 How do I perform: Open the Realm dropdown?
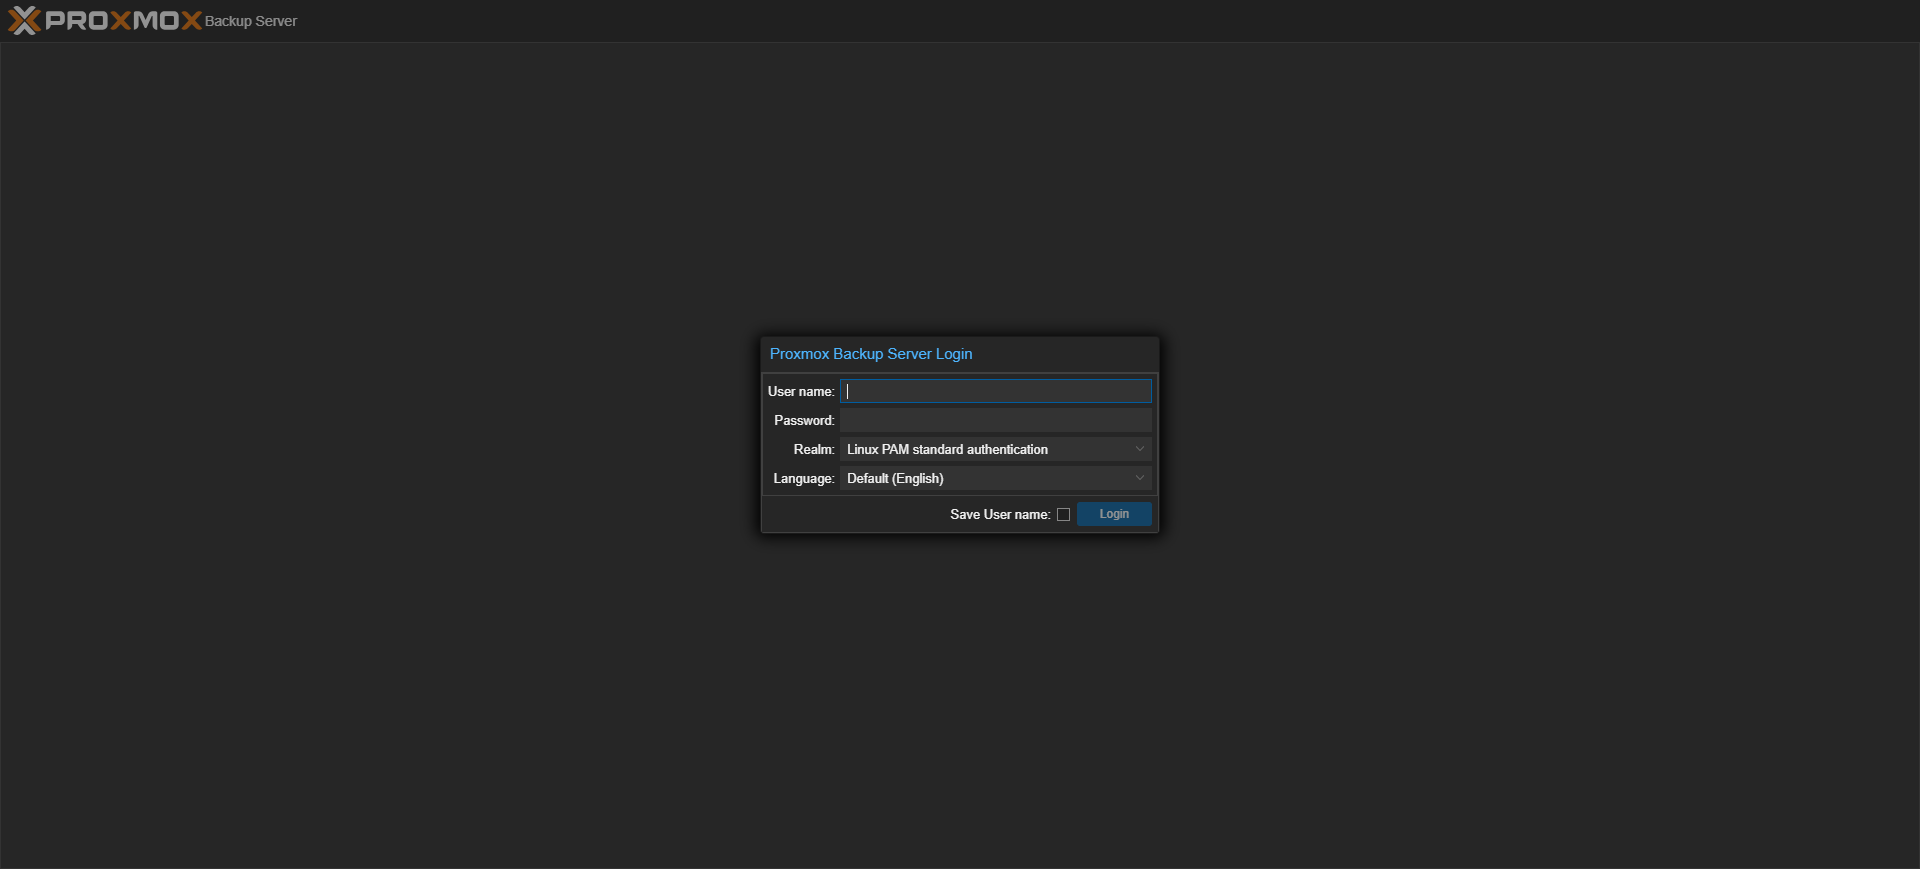[996, 449]
